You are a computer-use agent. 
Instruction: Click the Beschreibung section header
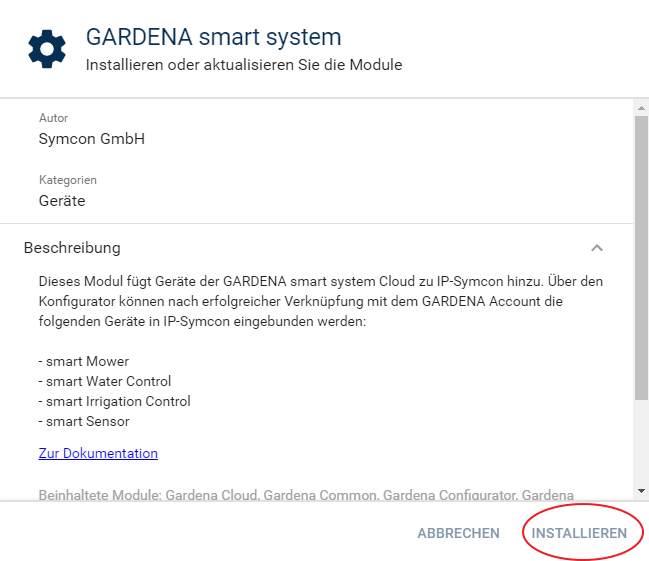pyautogui.click(x=72, y=248)
